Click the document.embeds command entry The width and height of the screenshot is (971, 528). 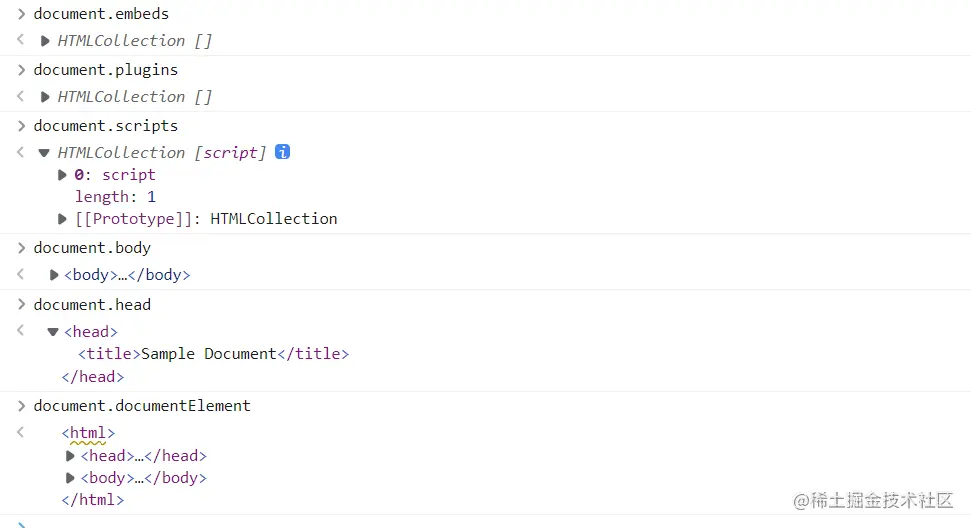pyautogui.click(x=101, y=14)
